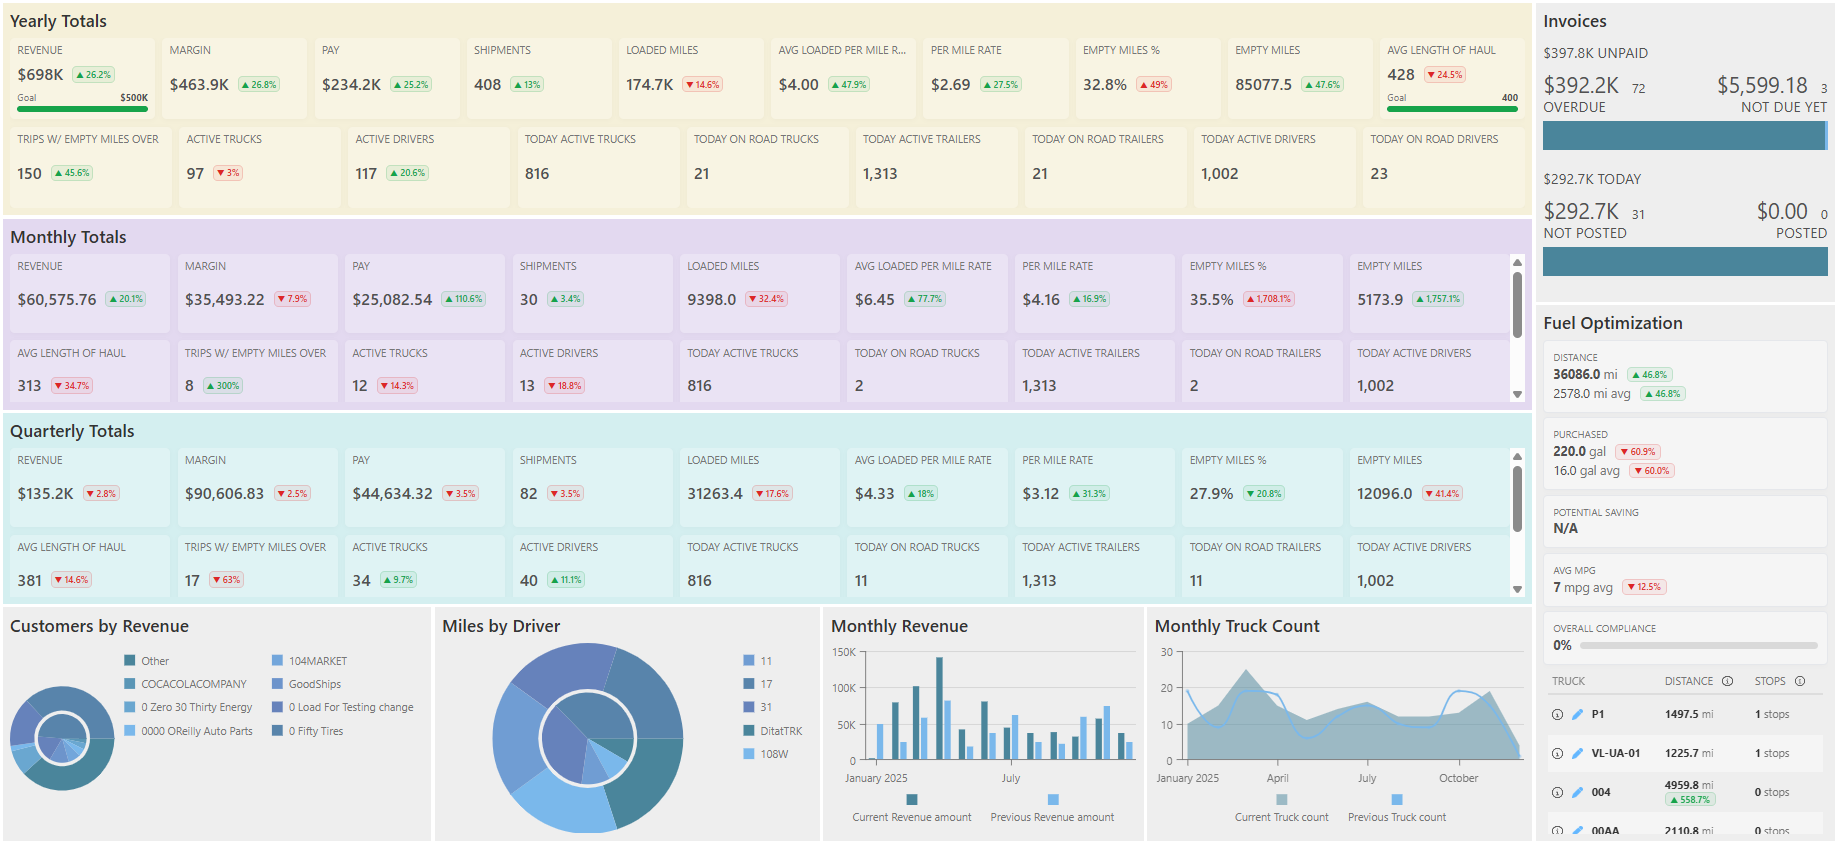Viewport: 1838px width, 844px height.
Task: Toggle the Current Revenue amount legend series
Action: point(911,809)
